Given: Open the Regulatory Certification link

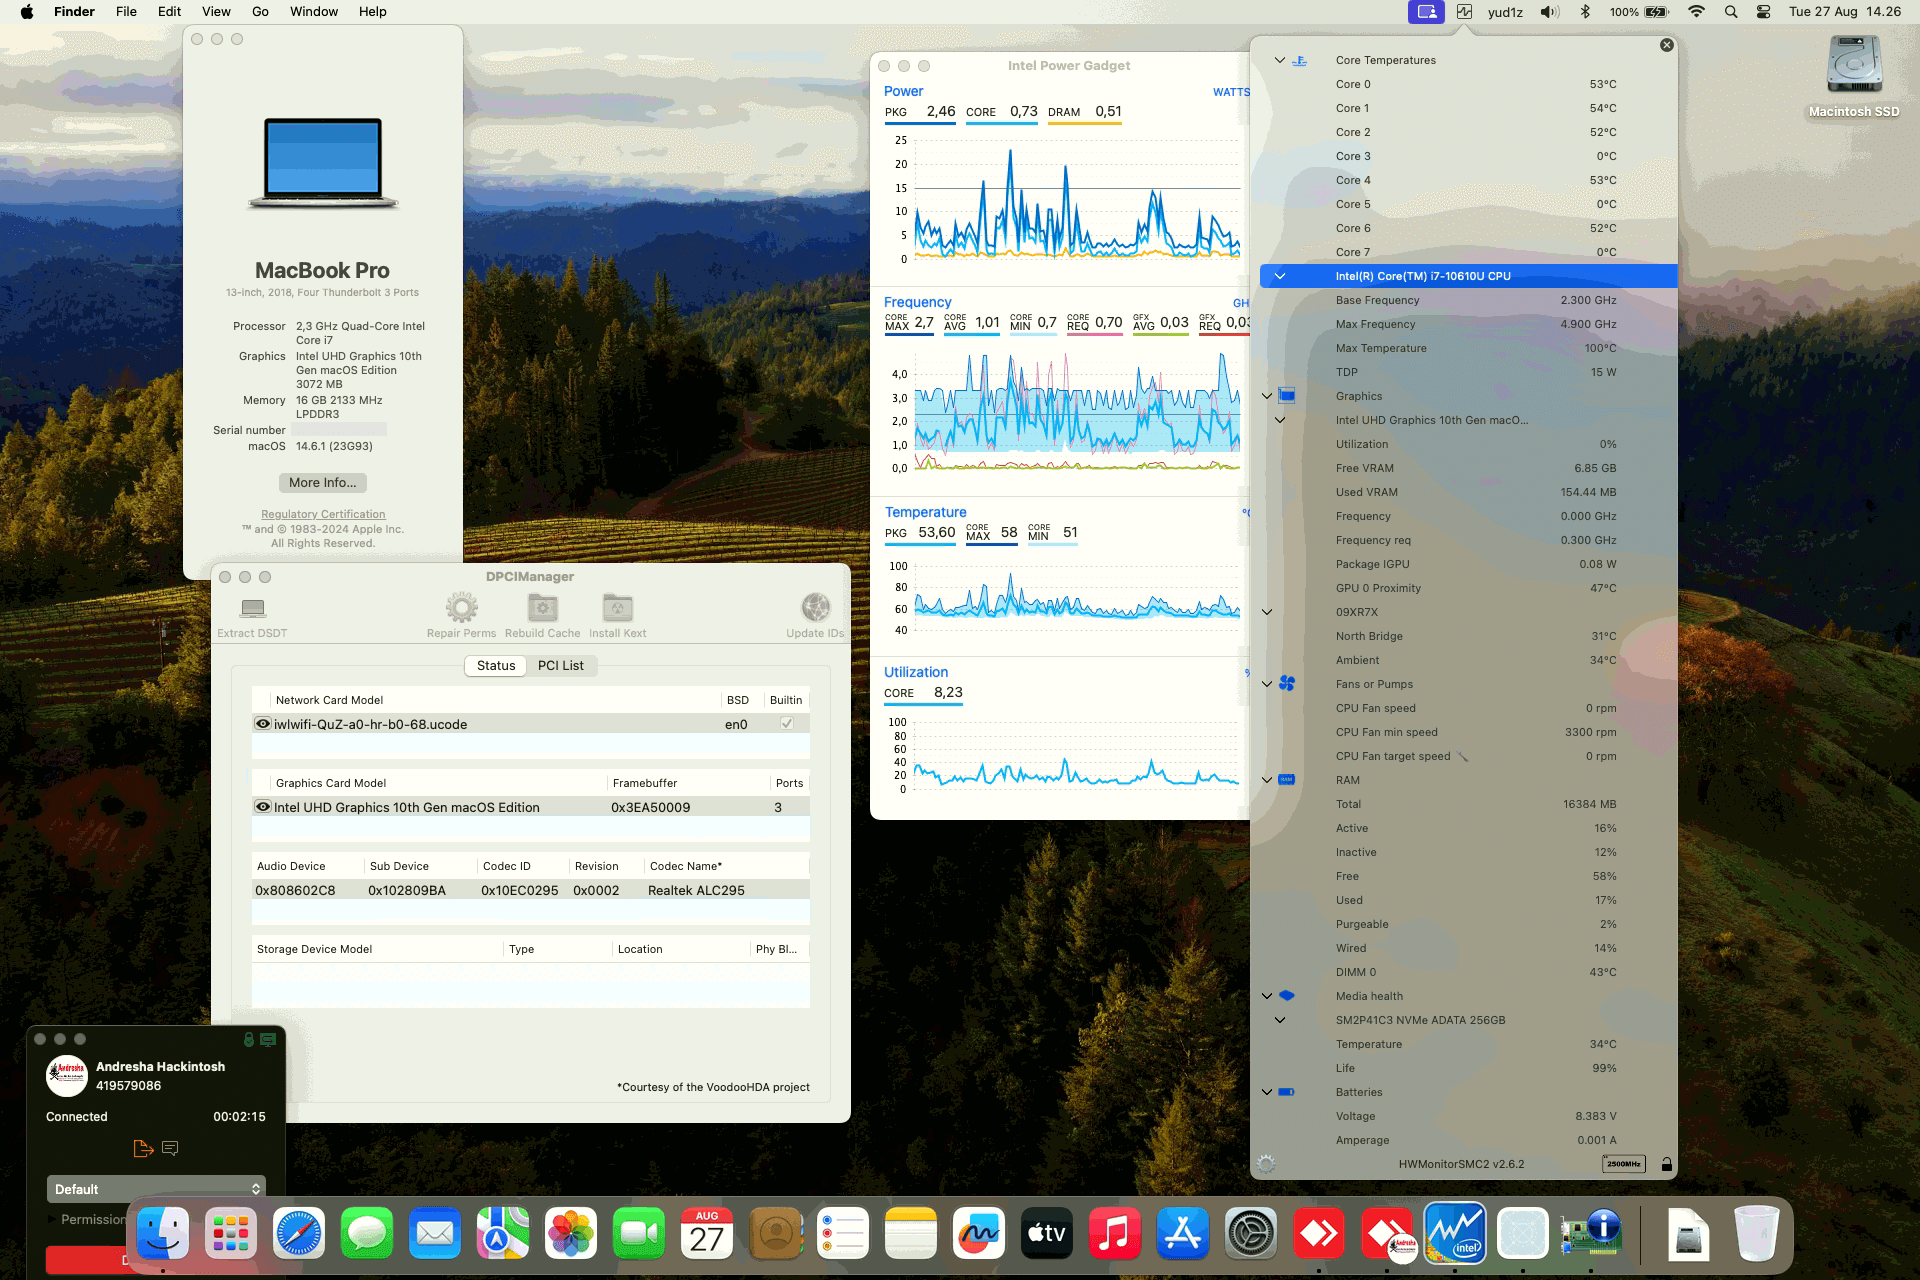Looking at the screenshot, I should (x=323, y=514).
